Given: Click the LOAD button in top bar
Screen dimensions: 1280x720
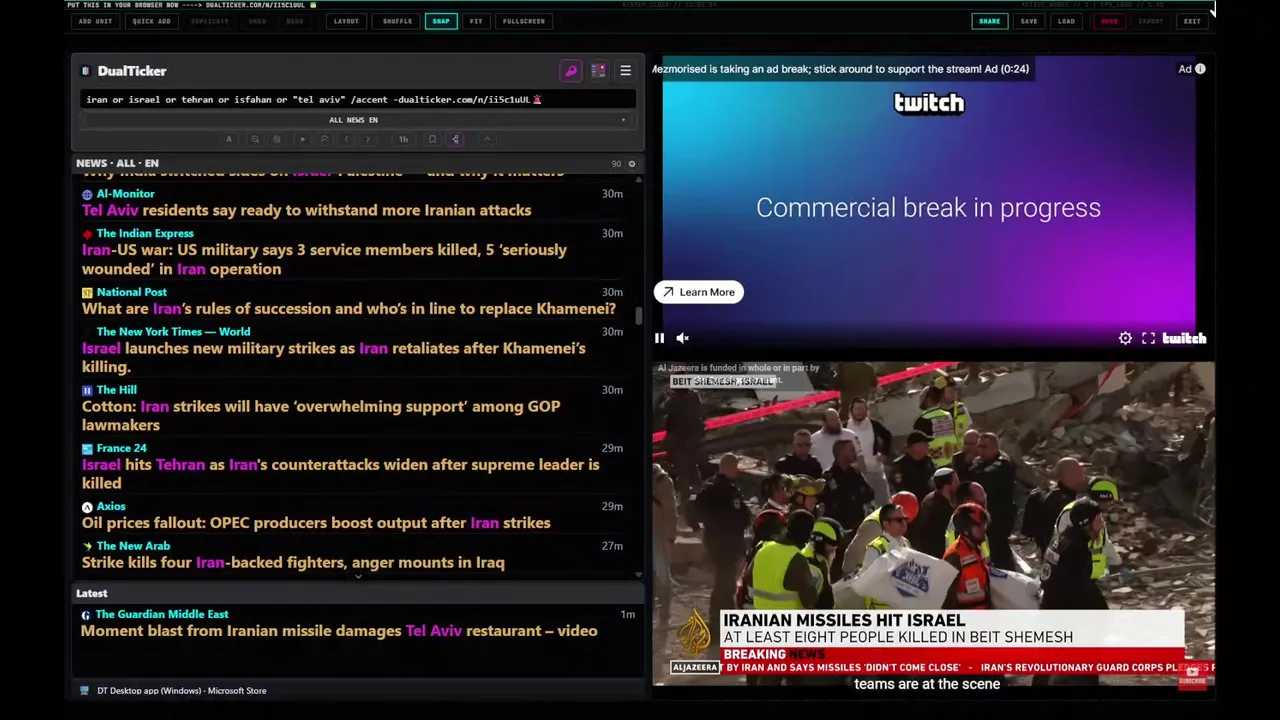Looking at the screenshot, I should point(1067,21).
